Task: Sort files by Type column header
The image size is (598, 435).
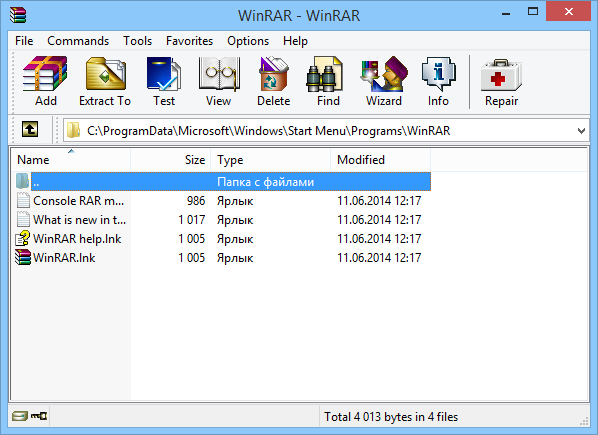Action: tap(270, 160)
